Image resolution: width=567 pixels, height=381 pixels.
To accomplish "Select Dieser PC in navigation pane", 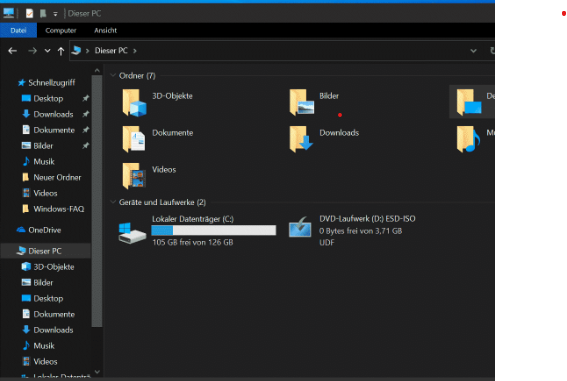I will [46, 251].
